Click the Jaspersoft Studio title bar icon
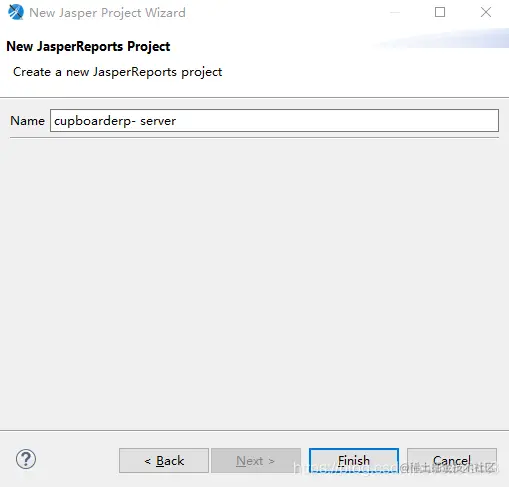The image size is (509, 487). [16, 12]
